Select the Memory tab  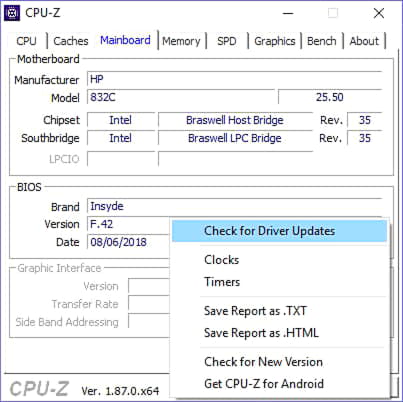pos(181,41)
